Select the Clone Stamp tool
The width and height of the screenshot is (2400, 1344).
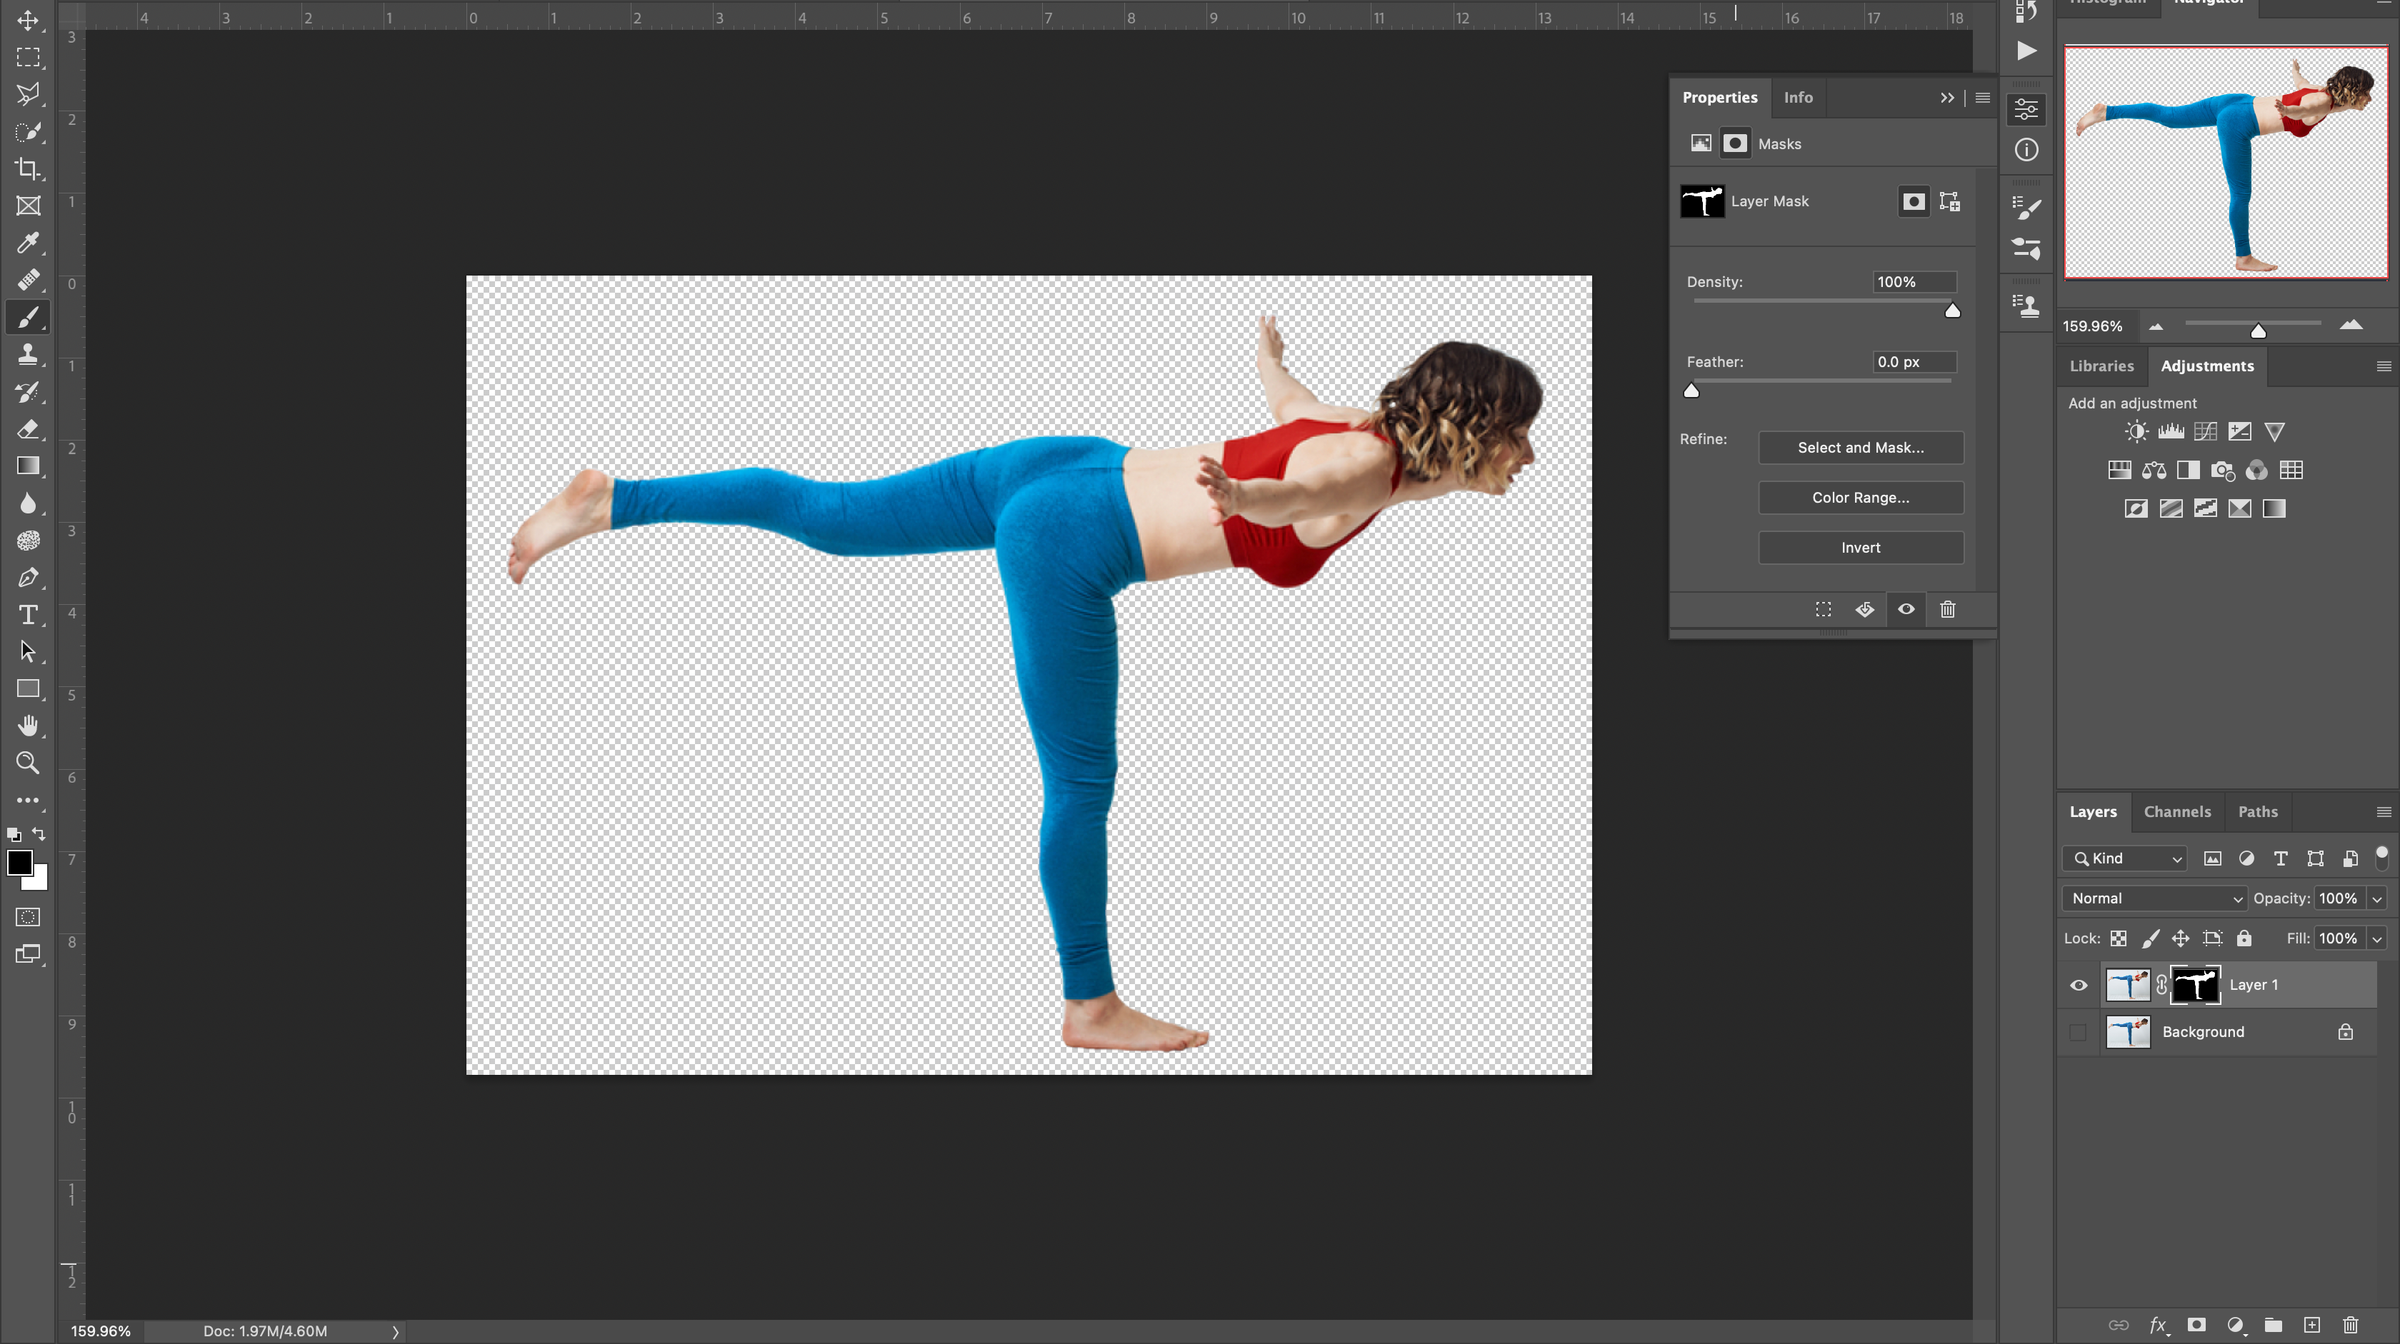(28, 354)
